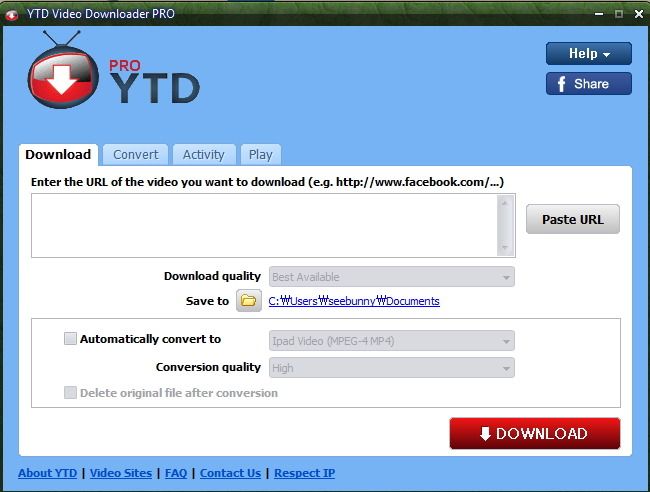Click the YTD PRO television logo
Image resolution: width=650 pixels, height=492 pixels.
point(63,70)
